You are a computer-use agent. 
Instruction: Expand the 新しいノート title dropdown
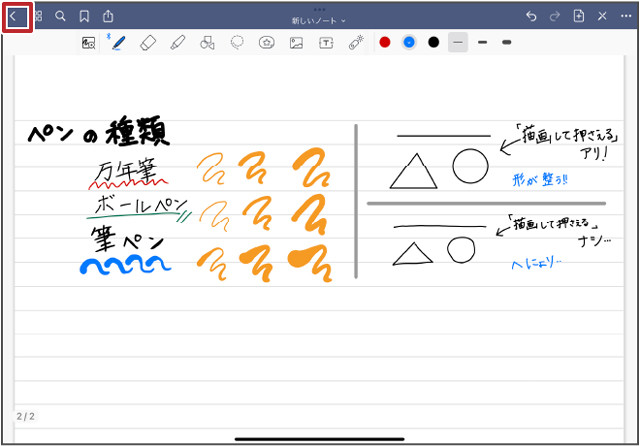(x=320, y=20)
